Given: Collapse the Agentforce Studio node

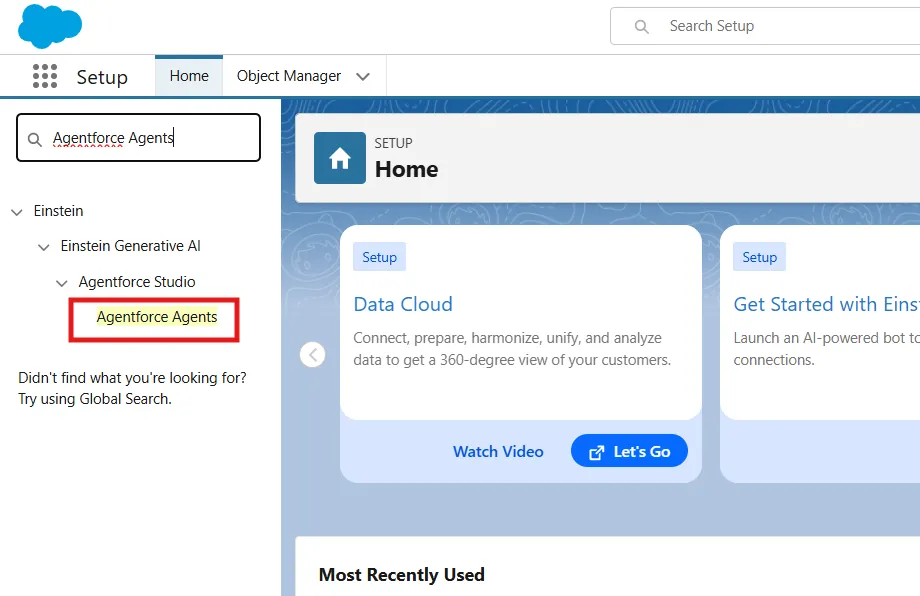Looking at the screenshot, I should coord(62,283).
